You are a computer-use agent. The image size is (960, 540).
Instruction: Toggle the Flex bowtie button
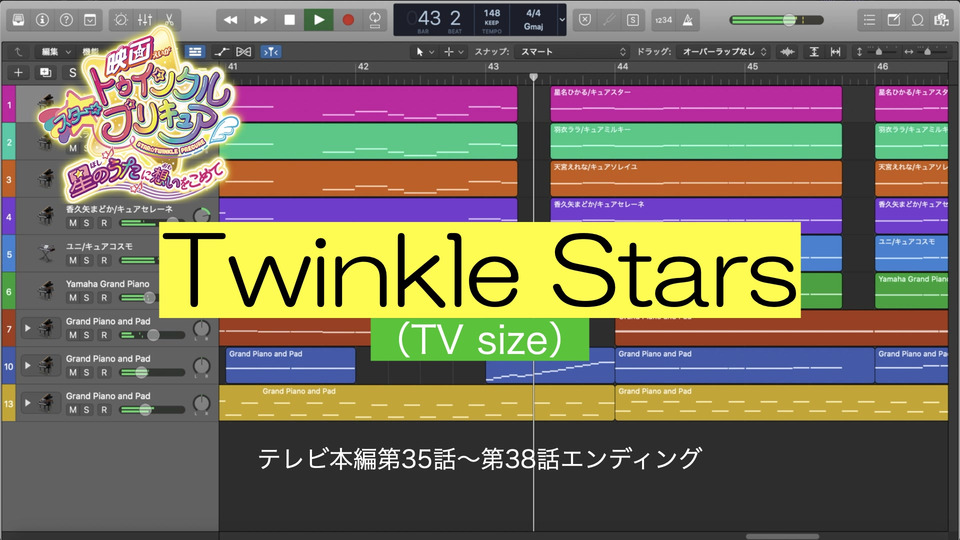pyautogui.click(x=244, y=52)
